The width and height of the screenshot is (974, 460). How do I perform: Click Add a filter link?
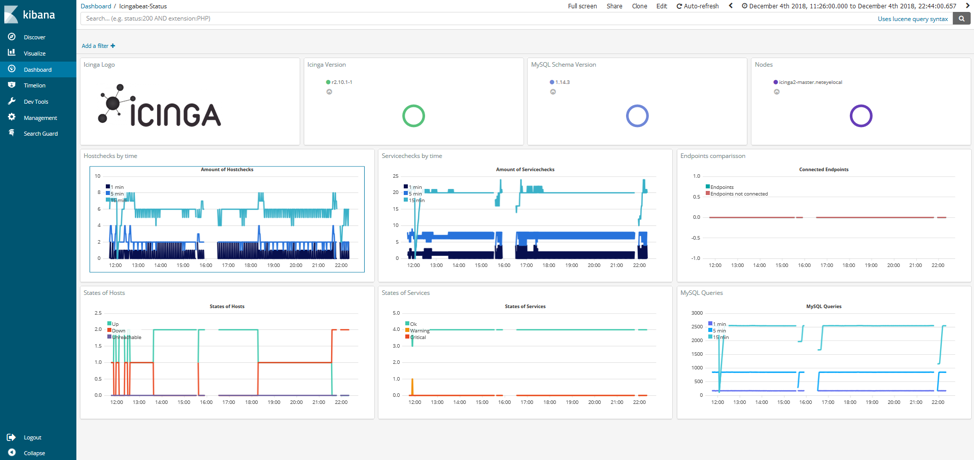(94, 46)
